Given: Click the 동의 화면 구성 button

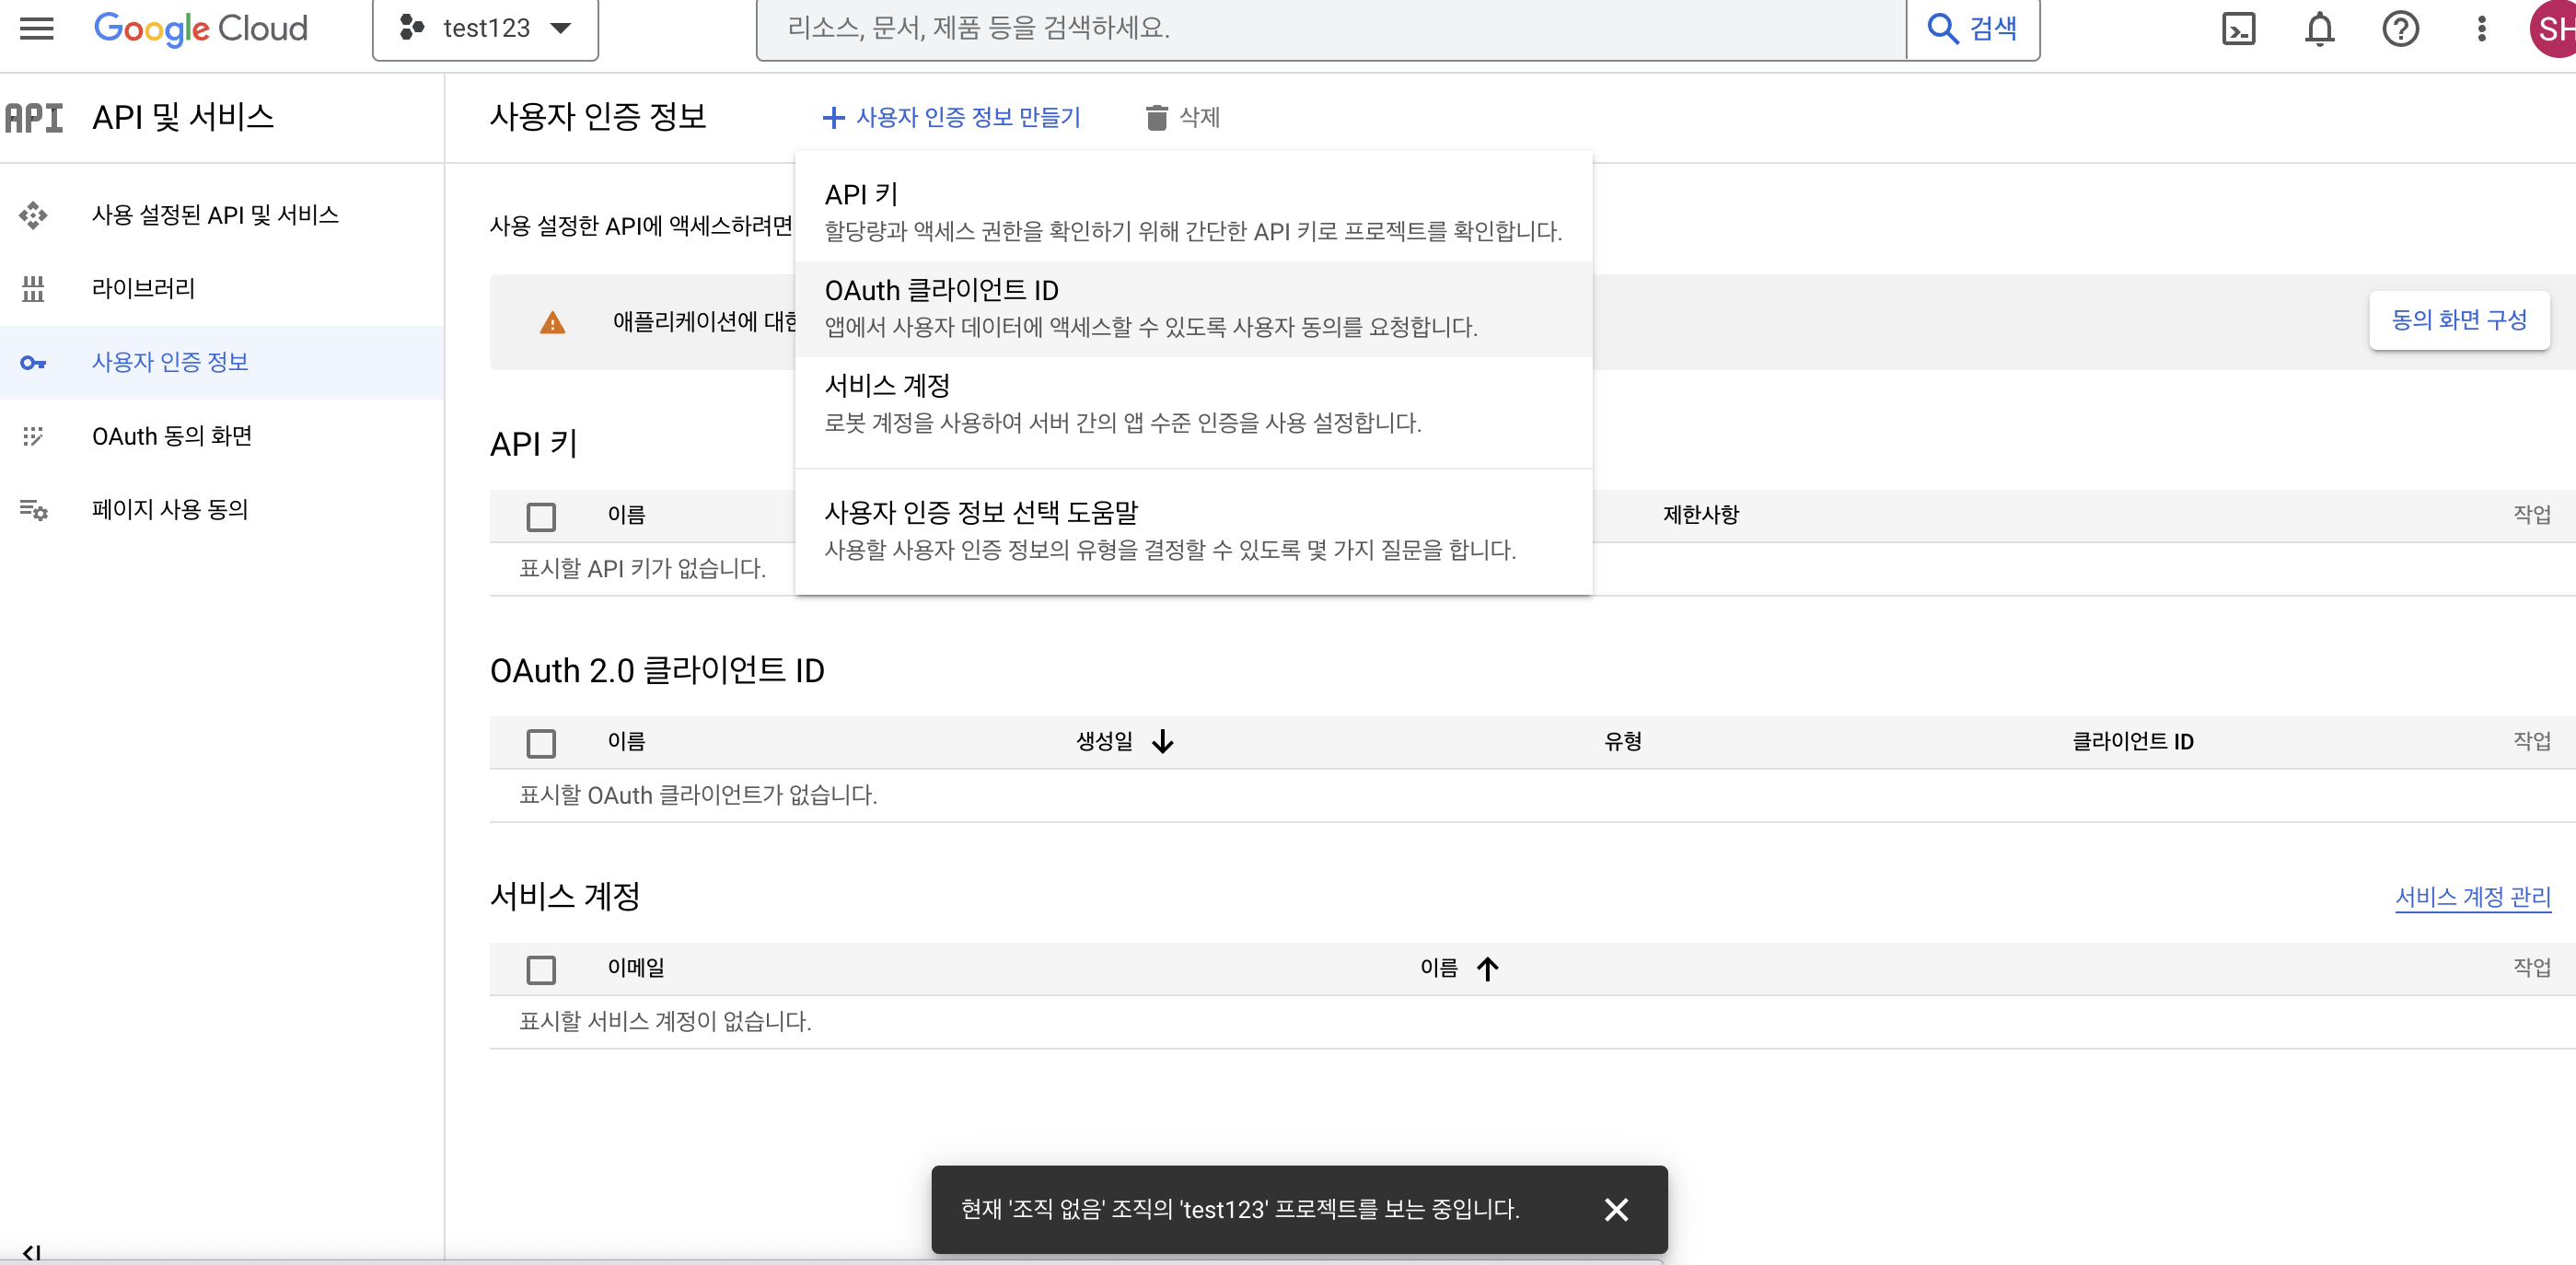Looking at the screenshot, I should 2458,320.
